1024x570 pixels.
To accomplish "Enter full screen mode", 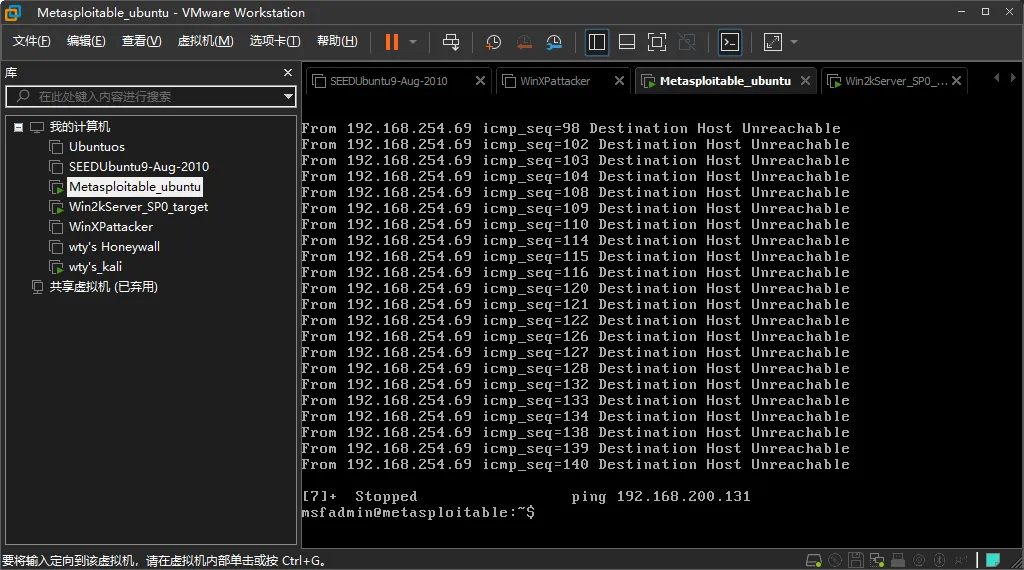I will pyautogui.click(x=657, y=42).
